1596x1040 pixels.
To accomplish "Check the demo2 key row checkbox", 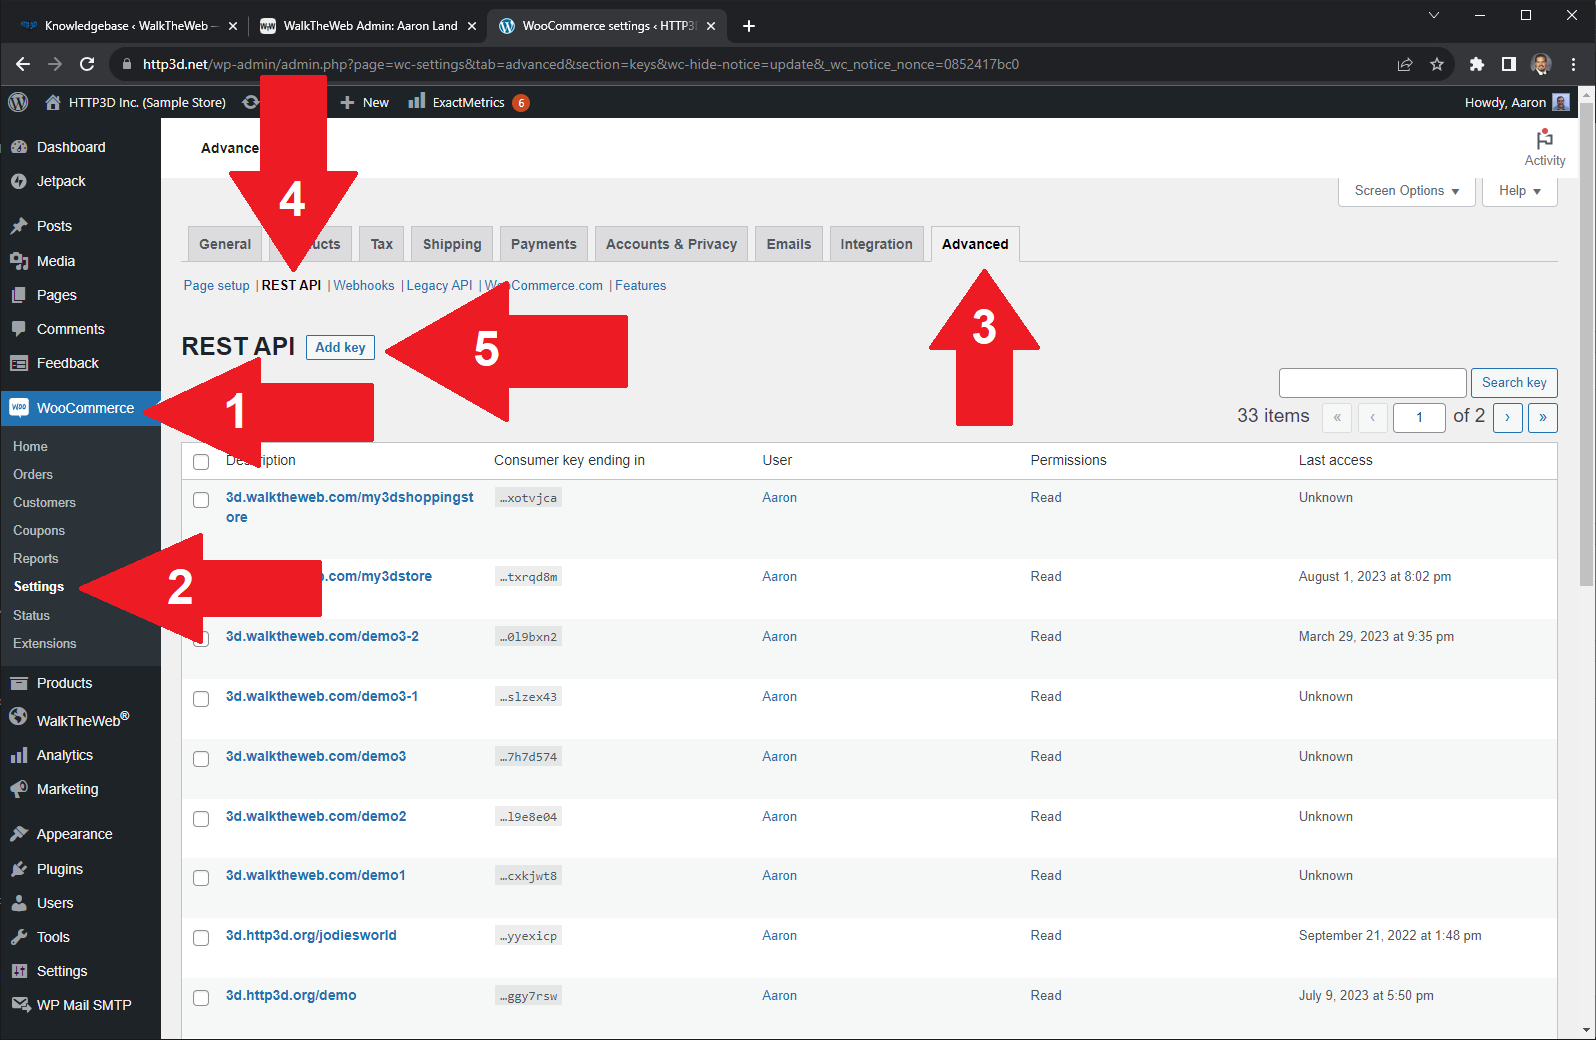I will tap(201, 819).
